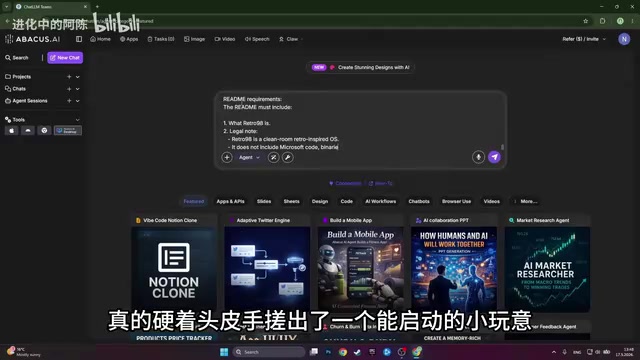Open Tasks in the top navigation
640x360 pixels.
161,39
